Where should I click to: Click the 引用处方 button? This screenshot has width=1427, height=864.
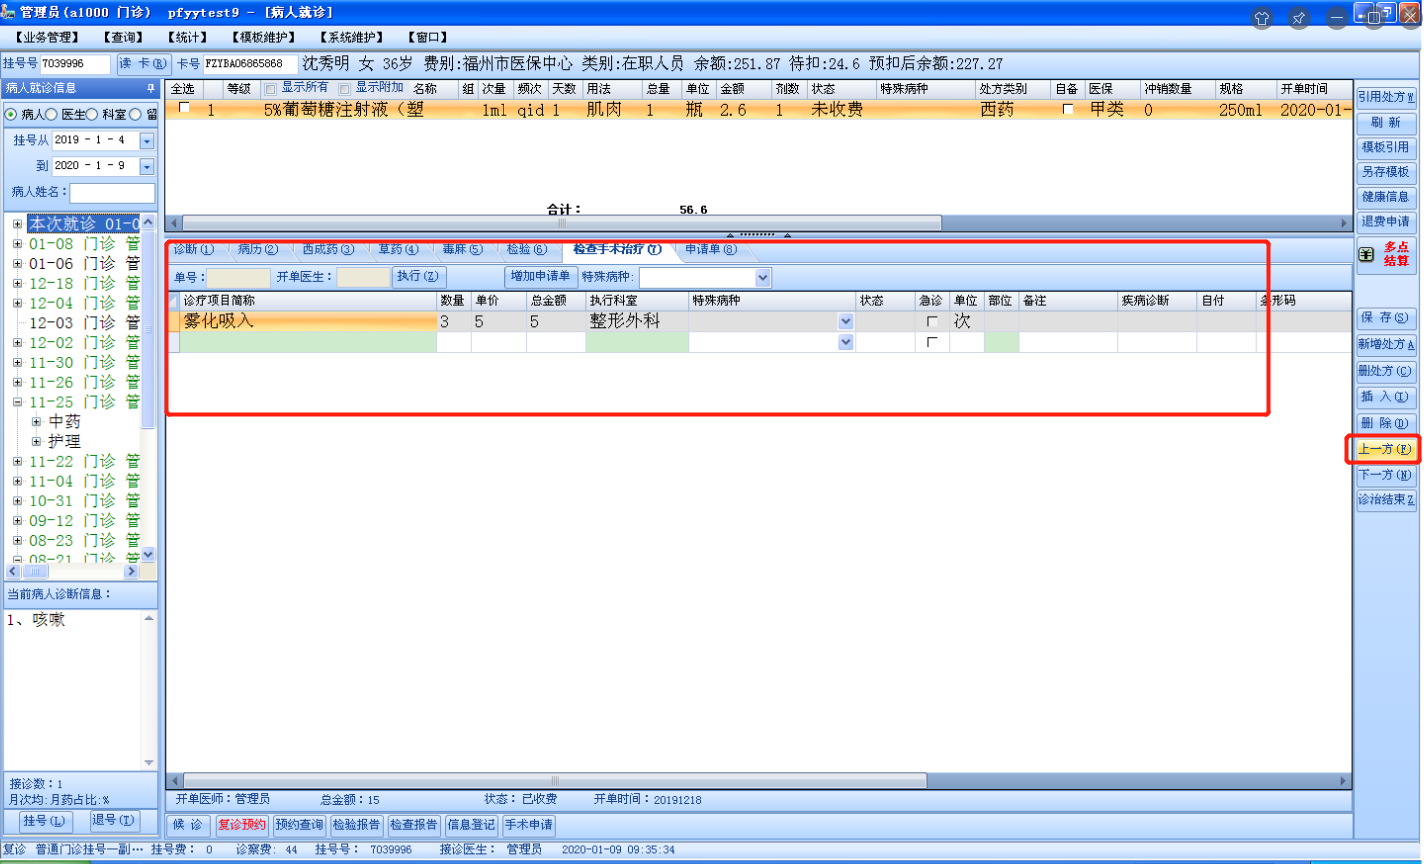(x=1386, y=98)
